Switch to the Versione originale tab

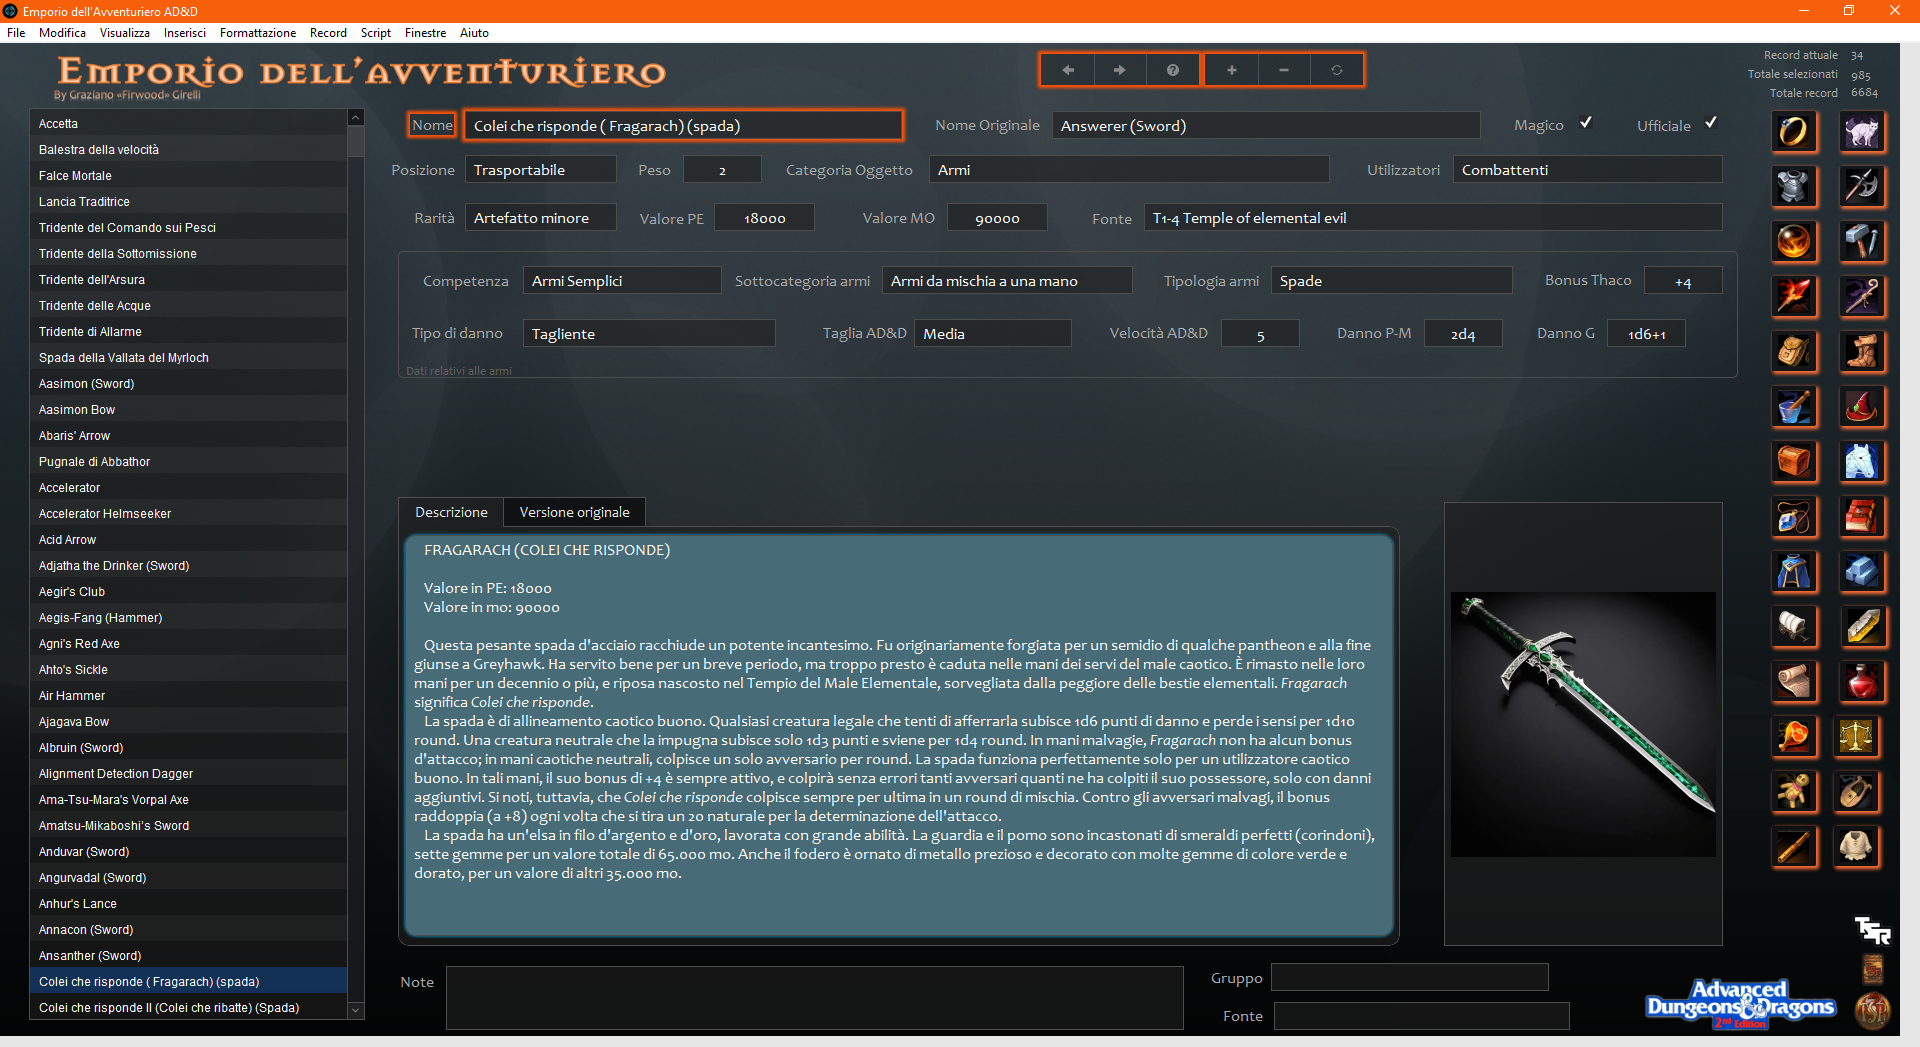574,512
